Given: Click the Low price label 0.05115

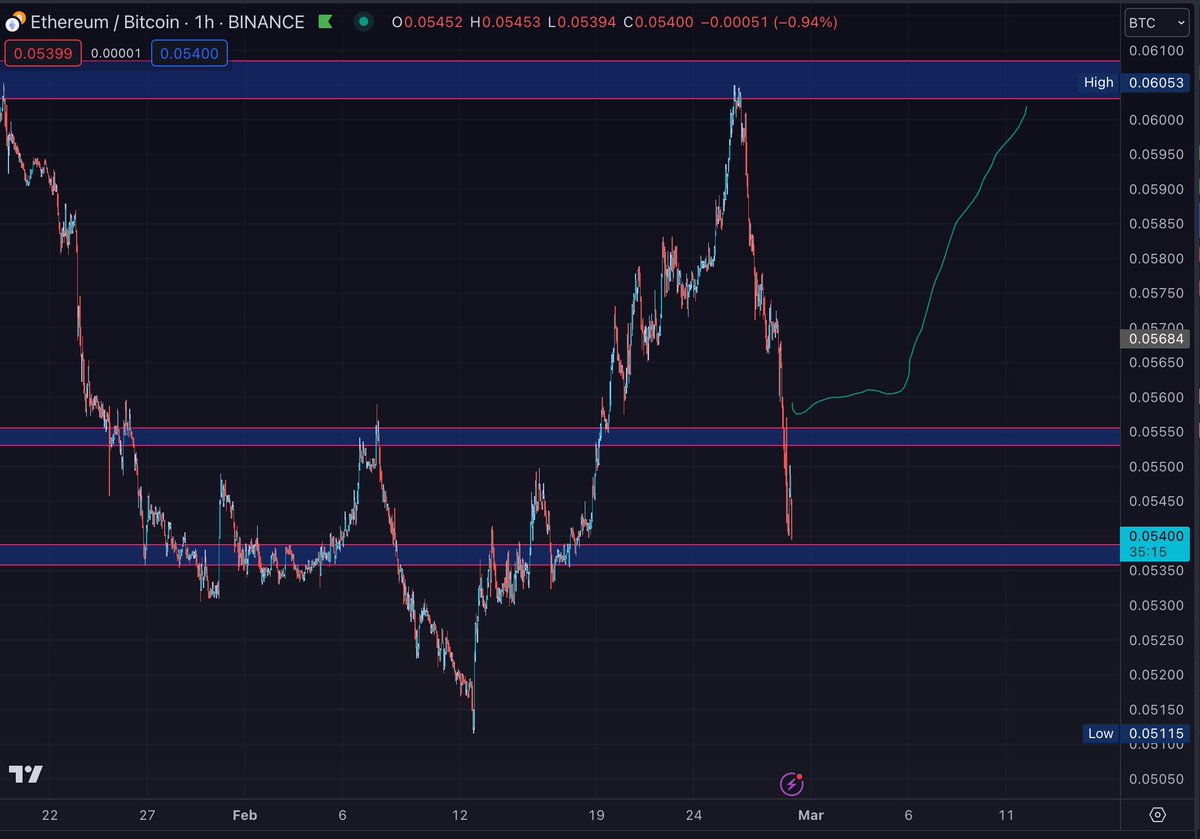Looking at the screenshot, I should tap(1136, 733).
